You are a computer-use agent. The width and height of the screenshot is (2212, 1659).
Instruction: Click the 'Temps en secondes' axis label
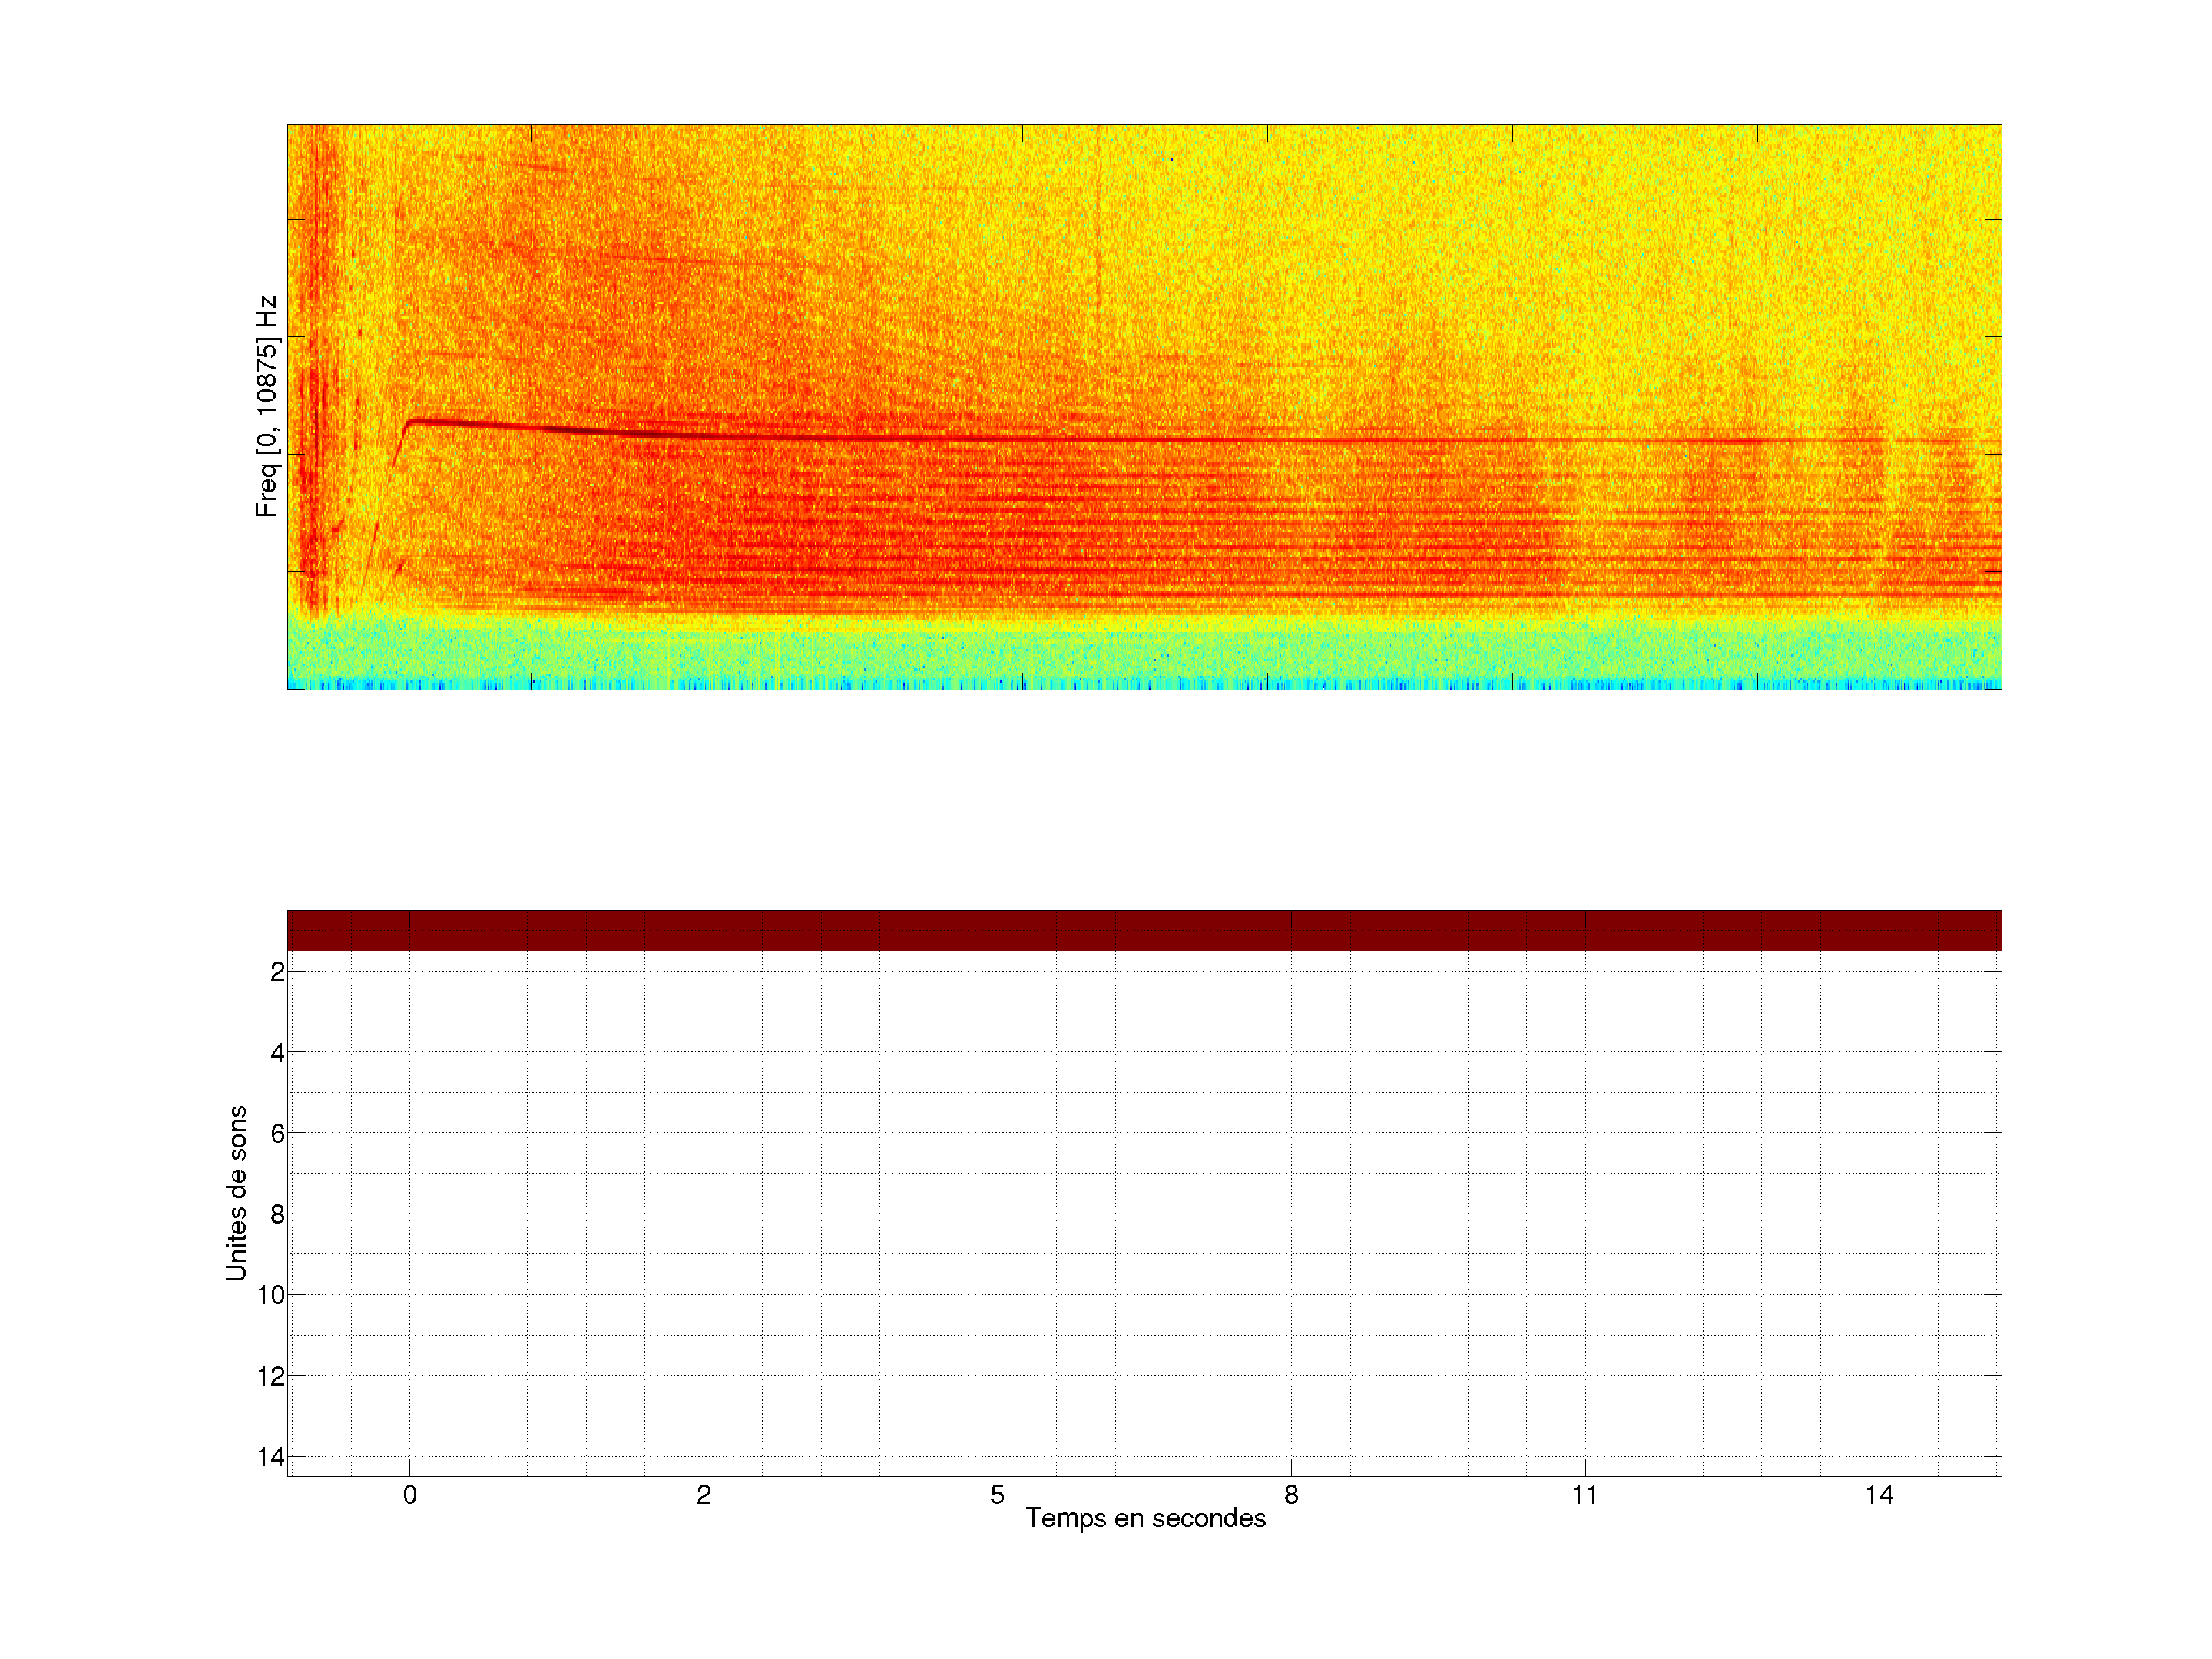pos(1145,1518)
